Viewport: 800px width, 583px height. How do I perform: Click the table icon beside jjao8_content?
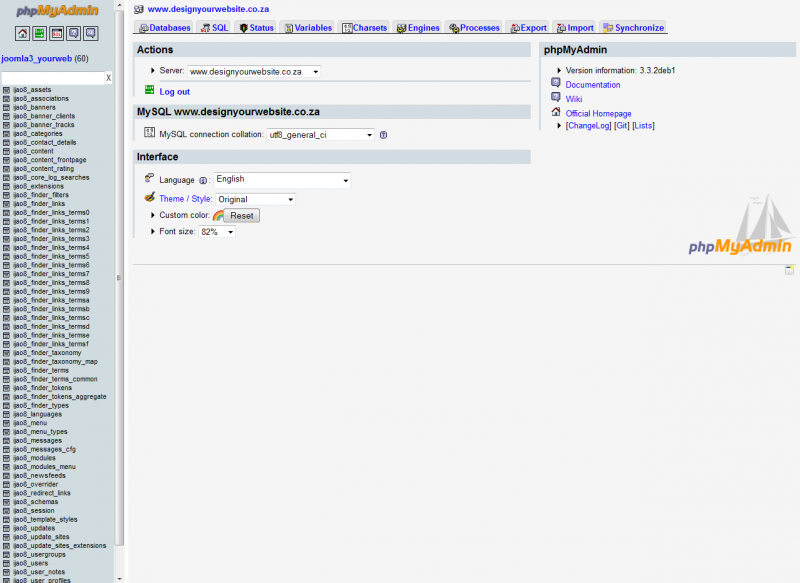(7, 151)
